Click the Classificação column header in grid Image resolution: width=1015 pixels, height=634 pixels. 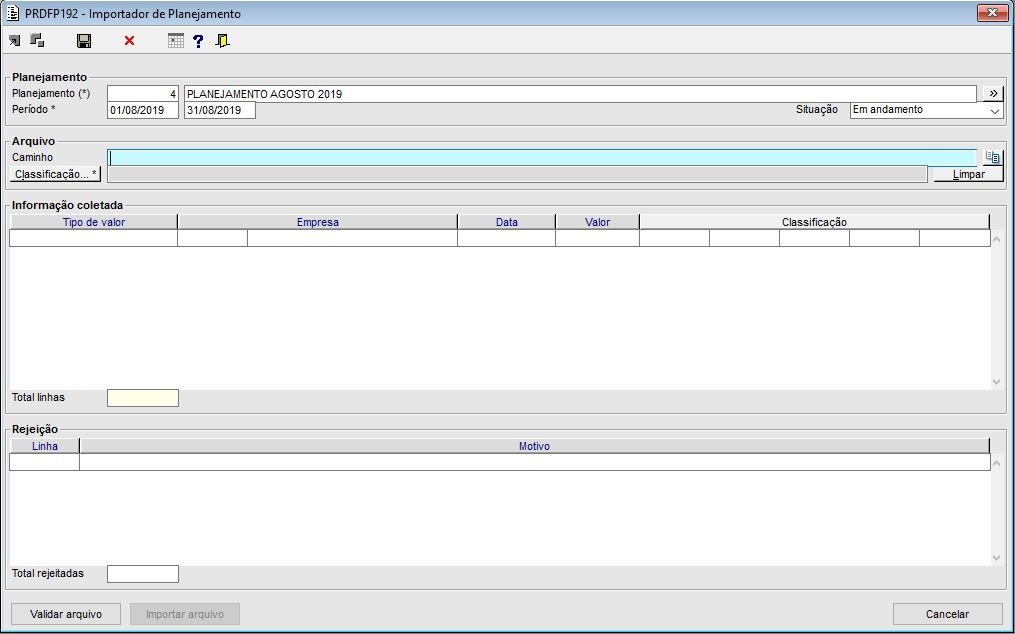coord(814,222)
